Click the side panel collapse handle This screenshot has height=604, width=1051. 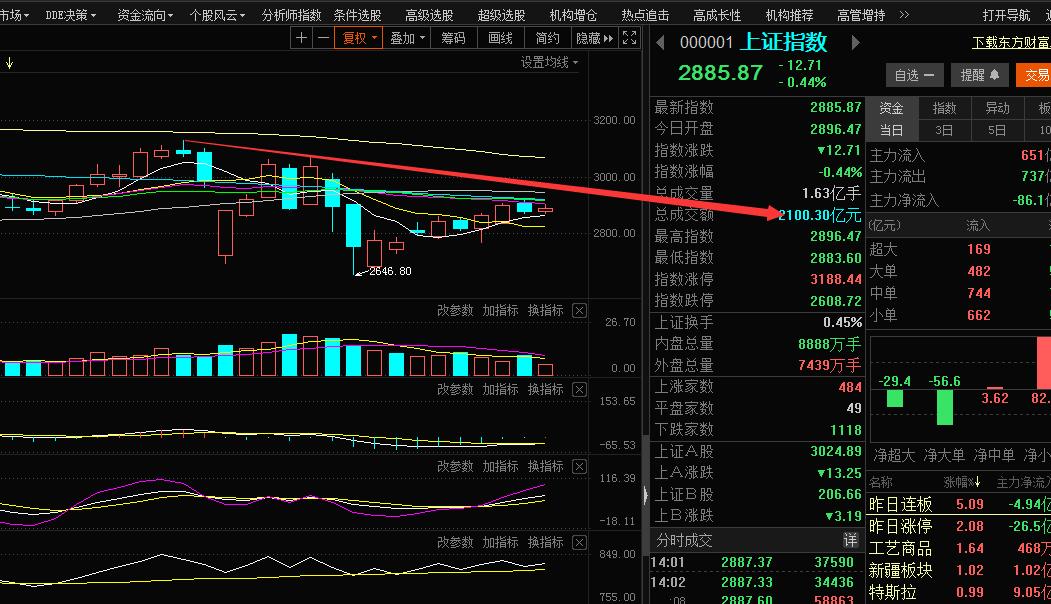point(645,495)
